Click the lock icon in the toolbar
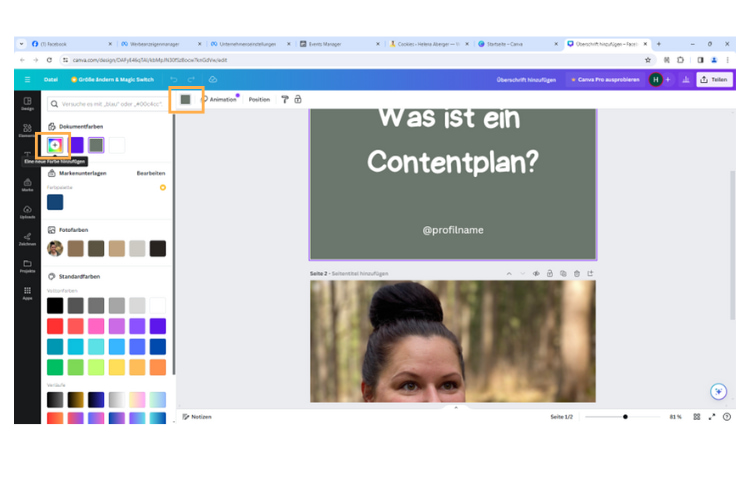The height and width of the screenshot is (500, 750). (298, 99)
